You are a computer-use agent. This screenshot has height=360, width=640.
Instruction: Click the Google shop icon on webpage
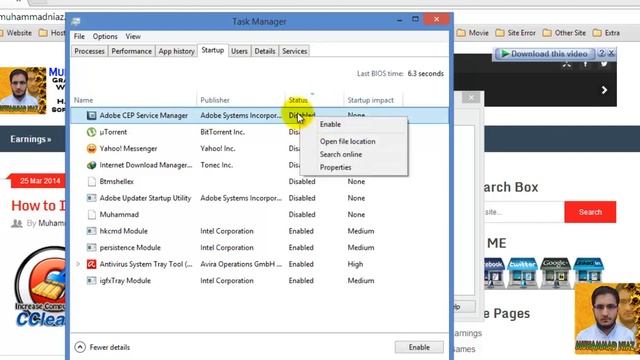pyautogui.click(x=555, y=273)
